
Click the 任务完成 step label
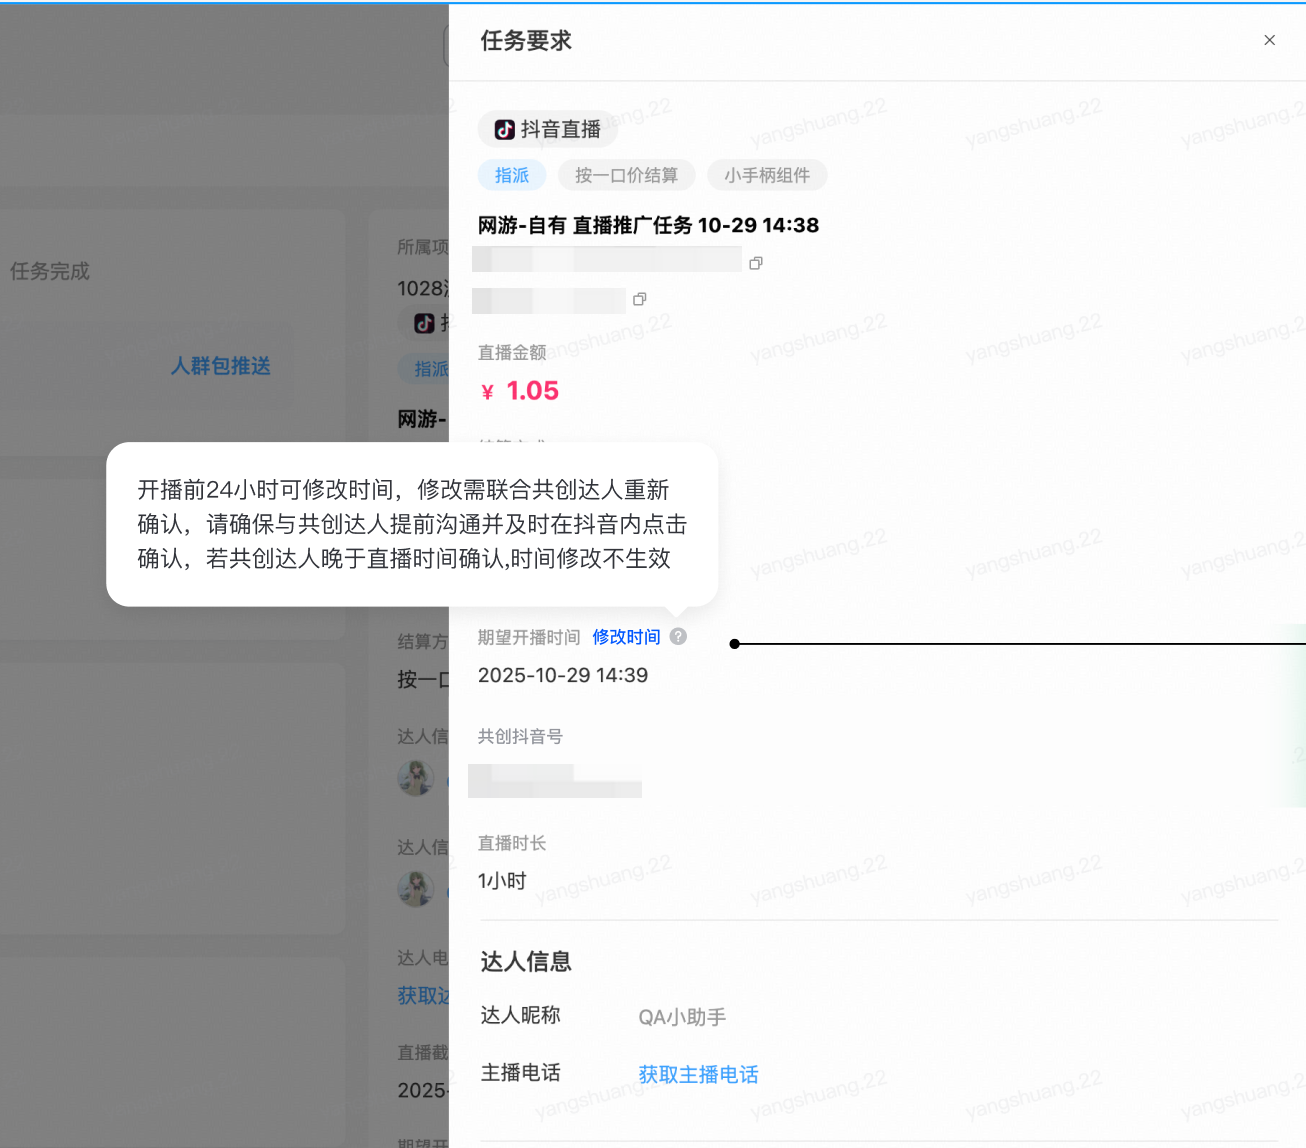pyautogui.click(x=50, y=271)
